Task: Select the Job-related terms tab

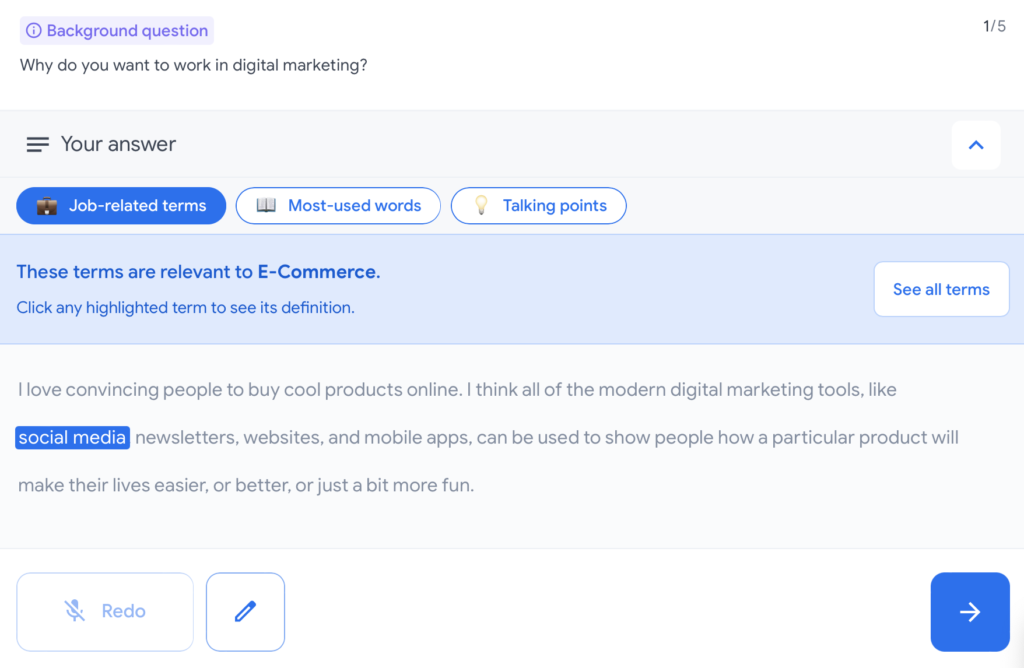Action: click(121, 206)
